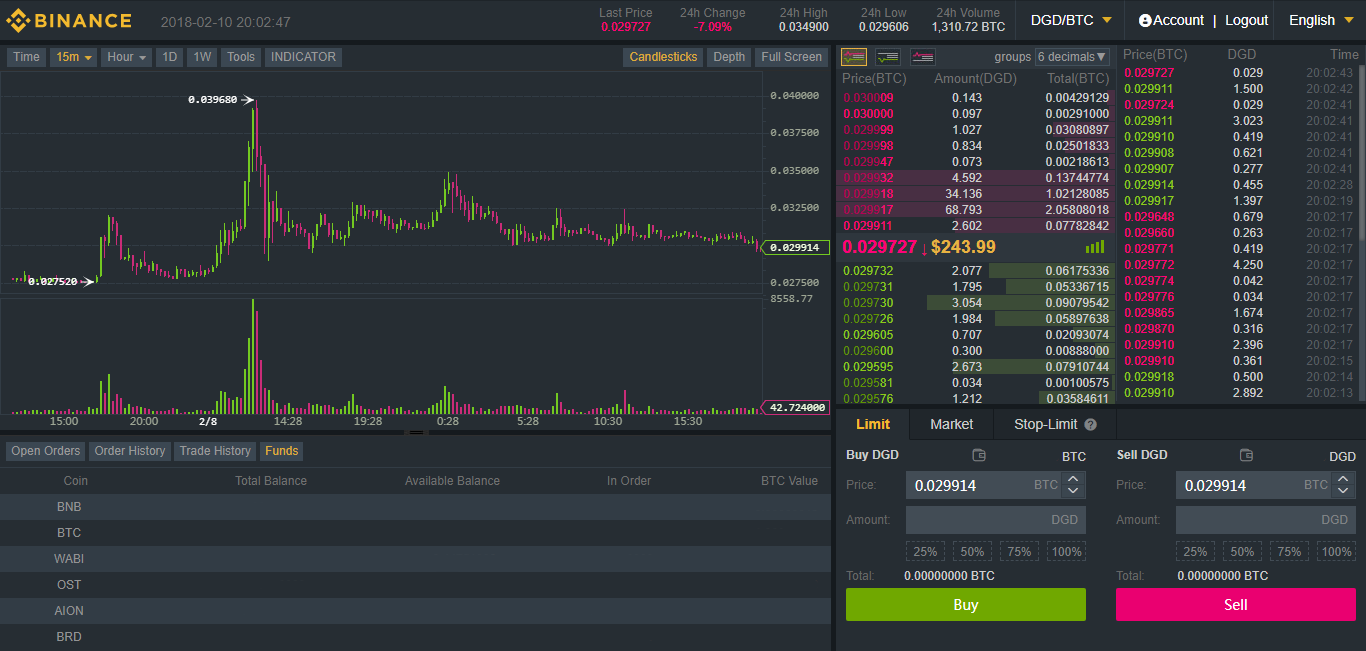Open the Open Orders tab
Image resolution: width=1366 pixels, height=651 pixels.
46,451
